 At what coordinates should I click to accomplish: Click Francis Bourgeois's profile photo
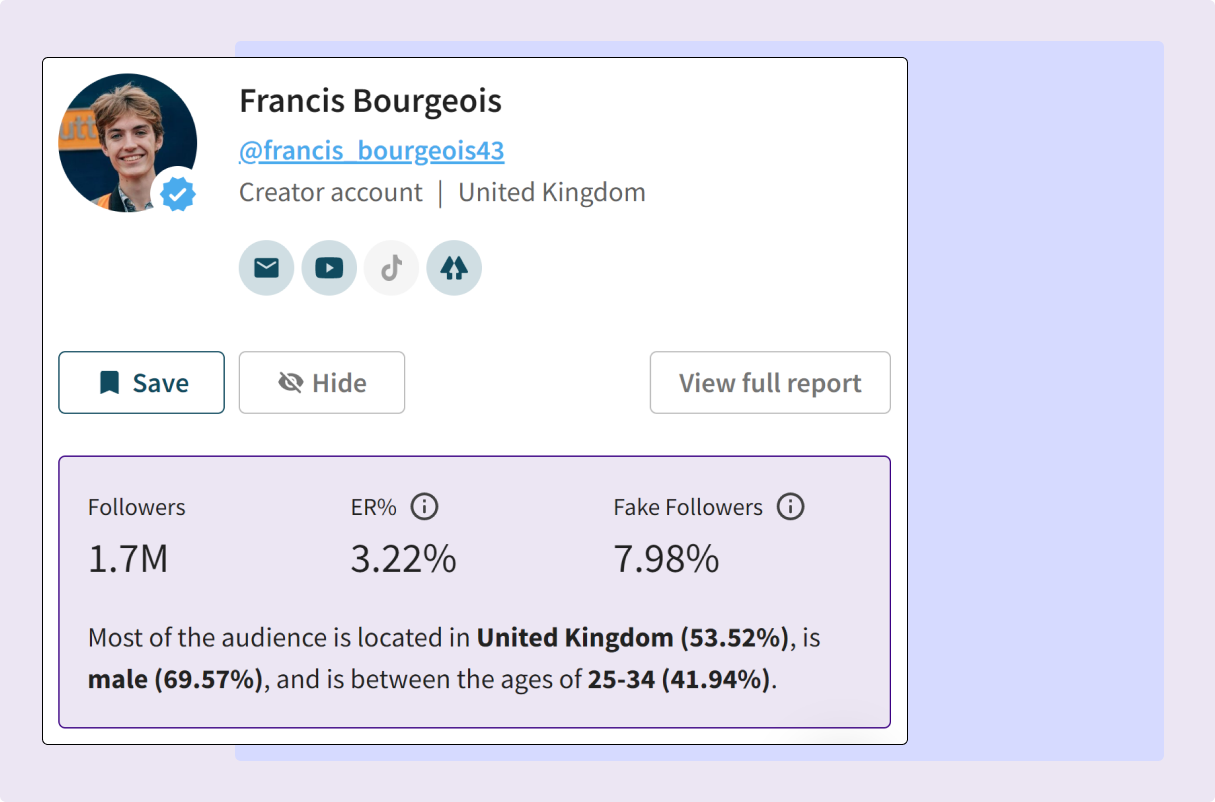coord(122,138)
